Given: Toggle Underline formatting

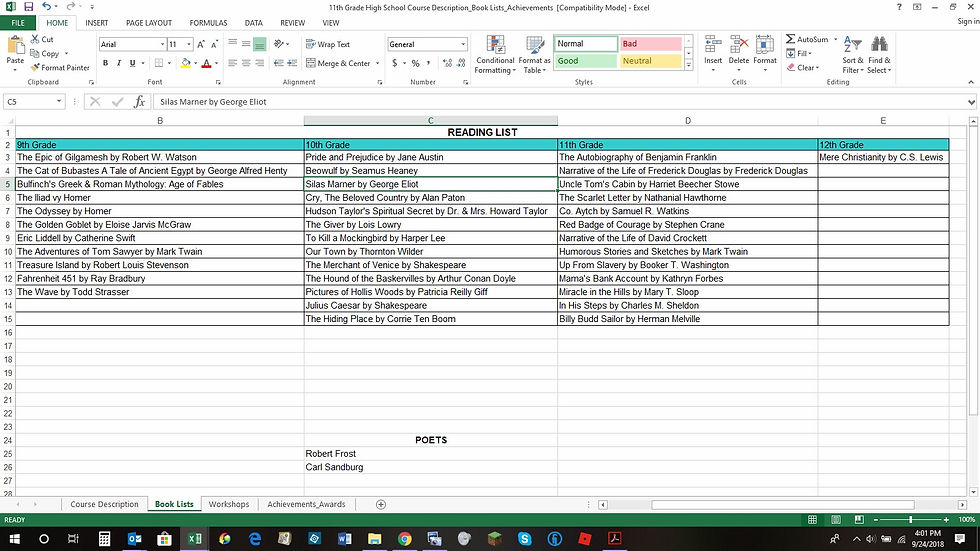Looking at the screenshot, I should click(132, 63).
